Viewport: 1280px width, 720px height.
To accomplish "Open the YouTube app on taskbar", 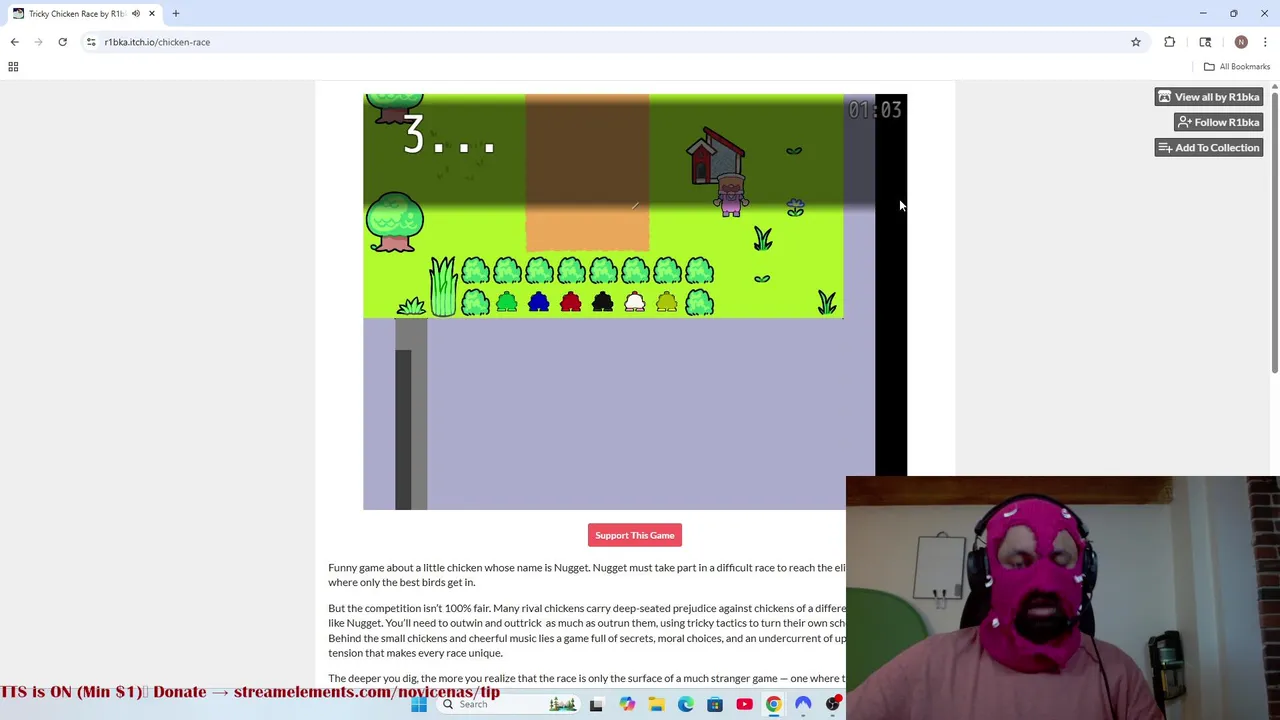I will click(744, 704).
